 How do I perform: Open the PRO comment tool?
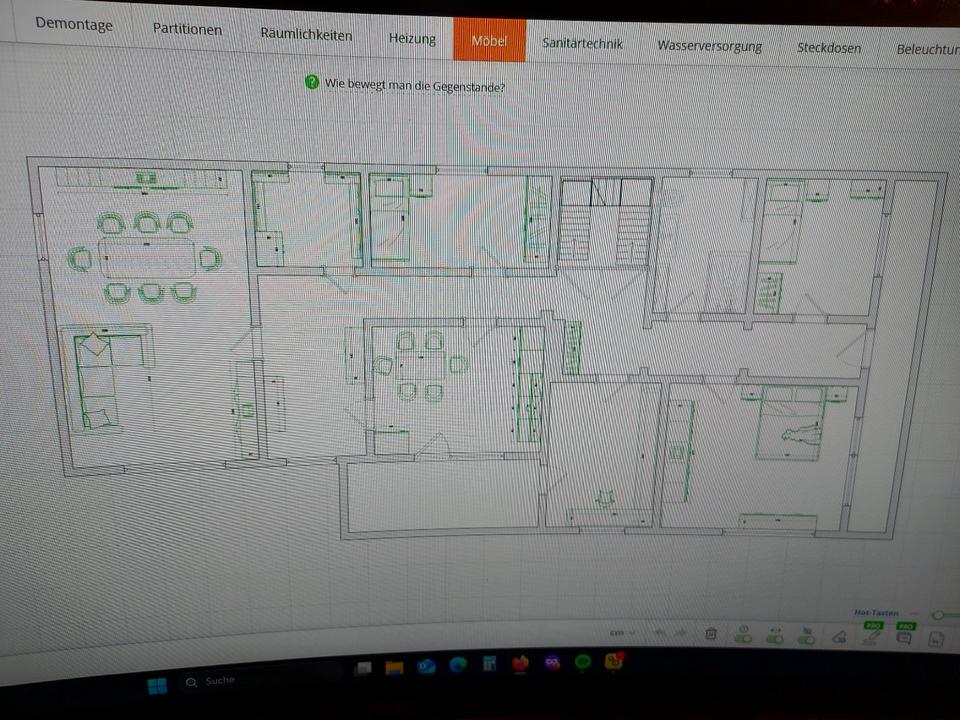[905, 638]
